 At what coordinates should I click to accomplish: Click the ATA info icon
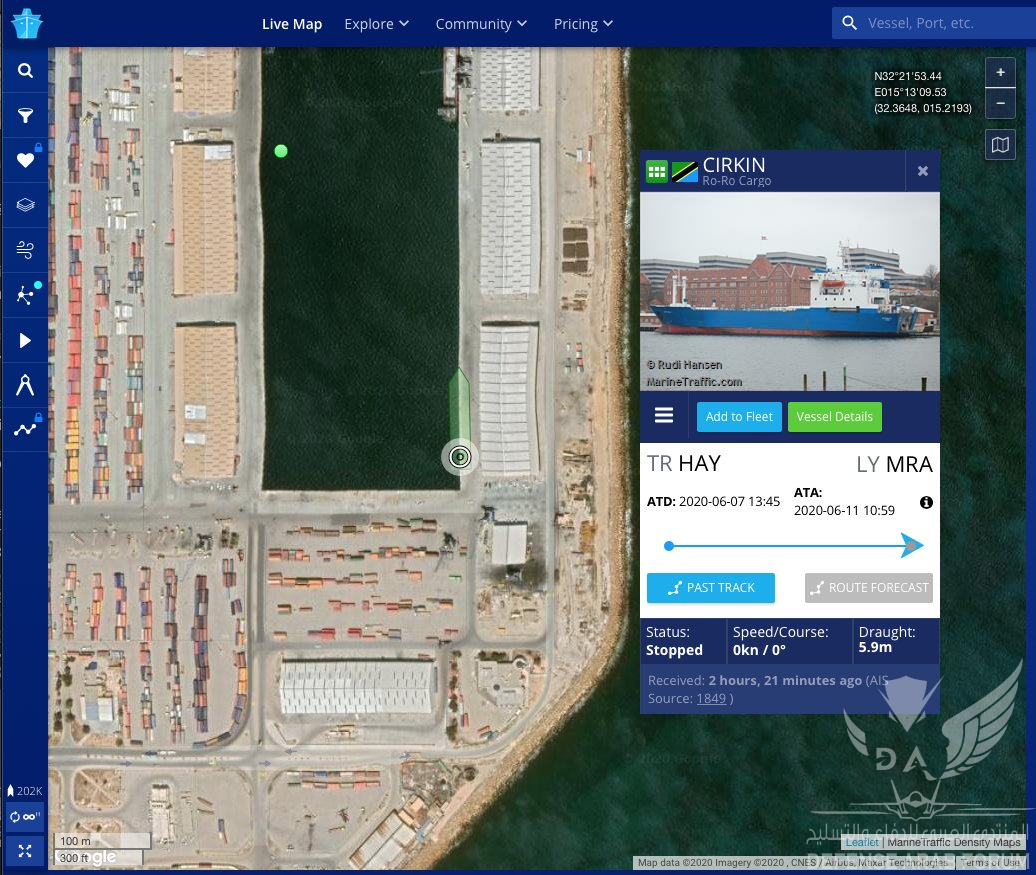coord(926,502)
